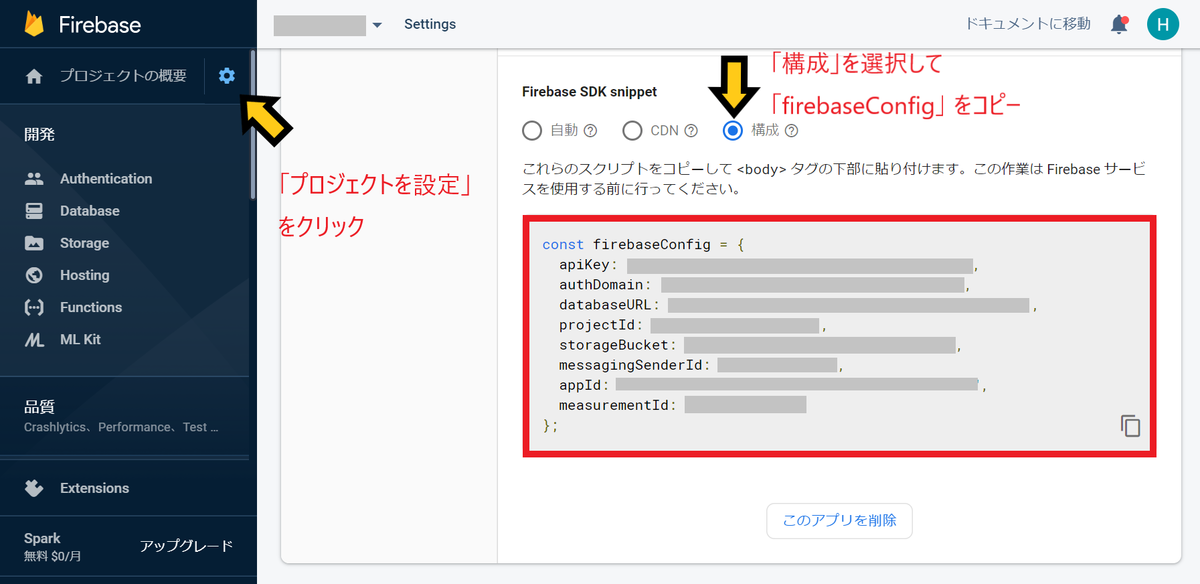The image size is (1200, 584).
Task: Select the CDN radio option
Action: tap(632, 131)
